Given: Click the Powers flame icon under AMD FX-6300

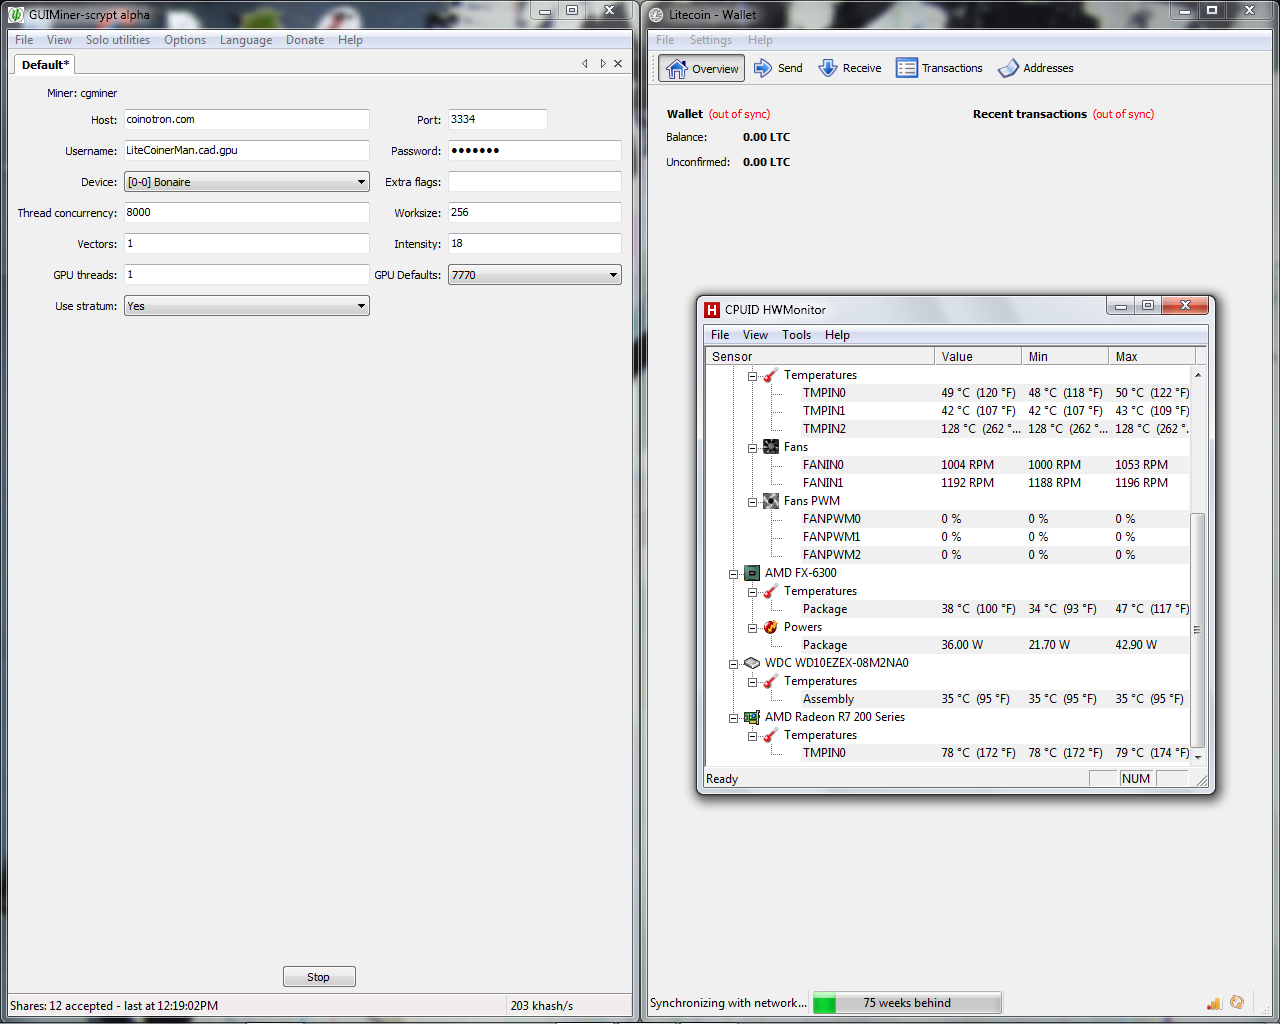Looking at the screenshot, I should pyautogui.click(x=771, y=627).
